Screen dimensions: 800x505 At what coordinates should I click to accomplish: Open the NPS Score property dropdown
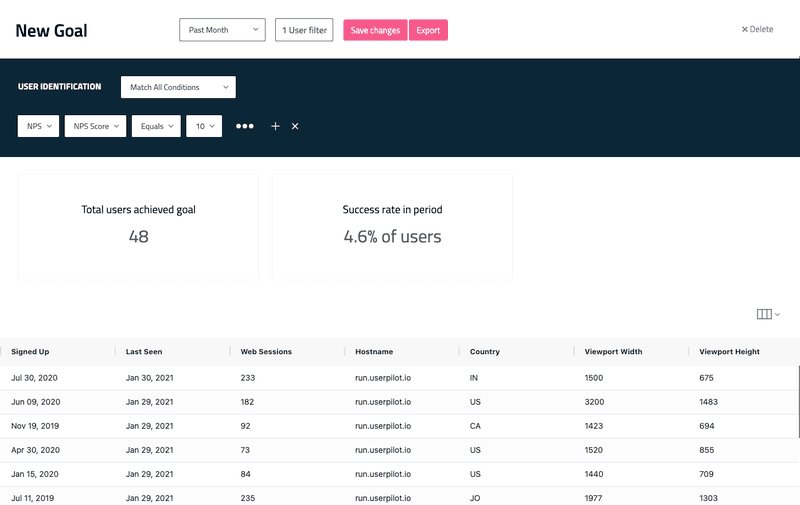[95, 126]
